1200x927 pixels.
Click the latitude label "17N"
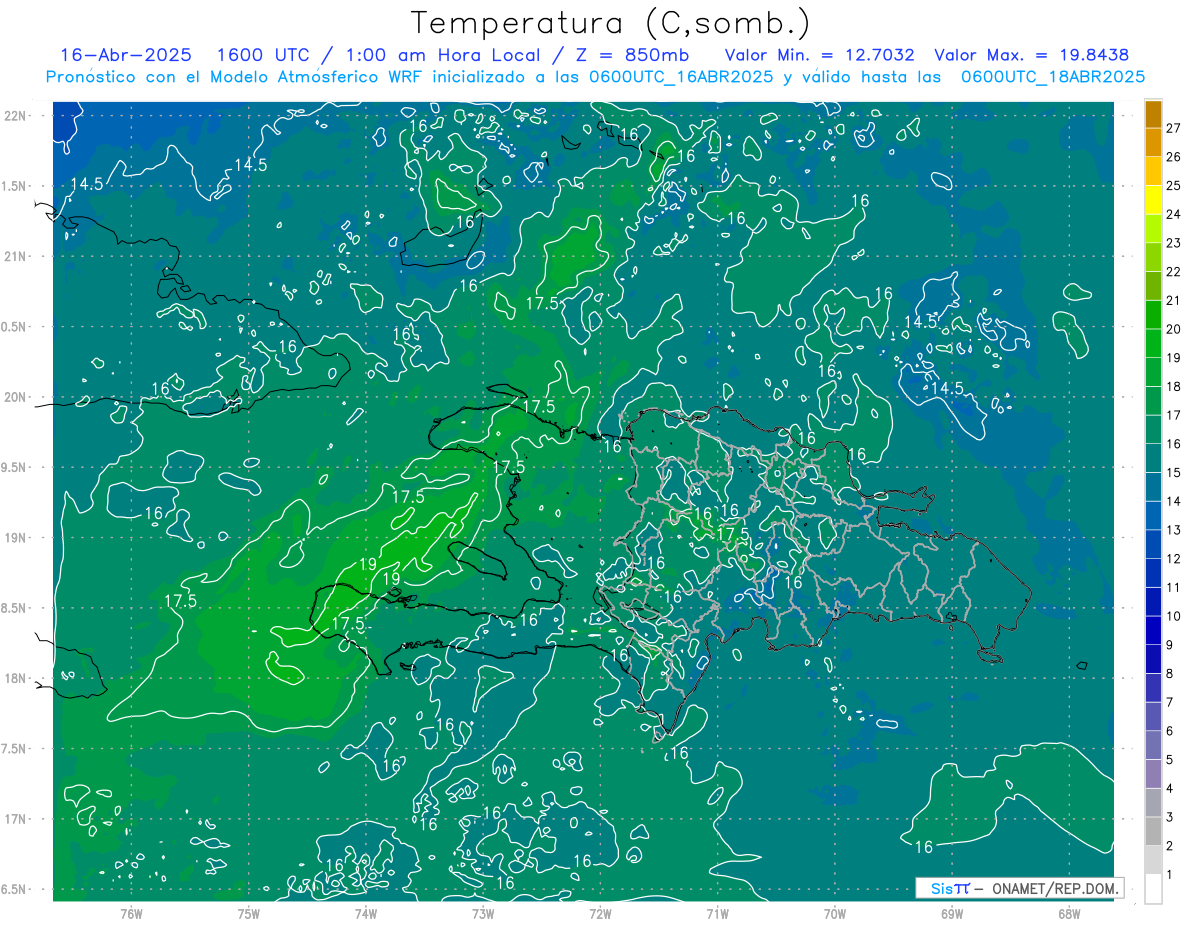coord(15,819)
